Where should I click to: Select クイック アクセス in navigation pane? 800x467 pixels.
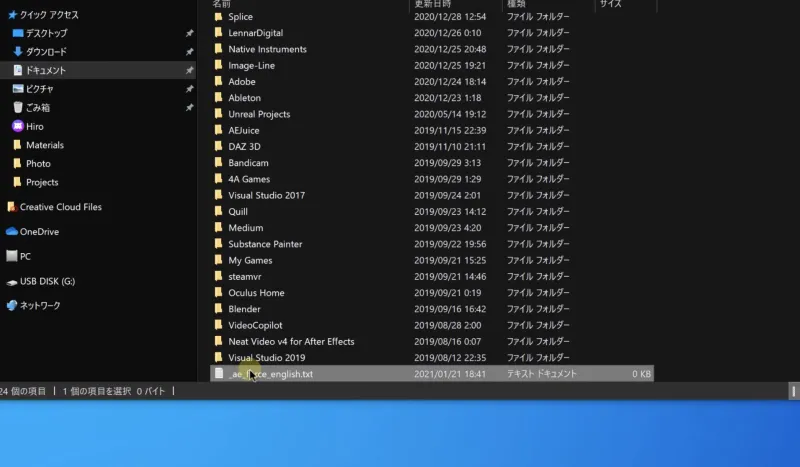(49, 15)
